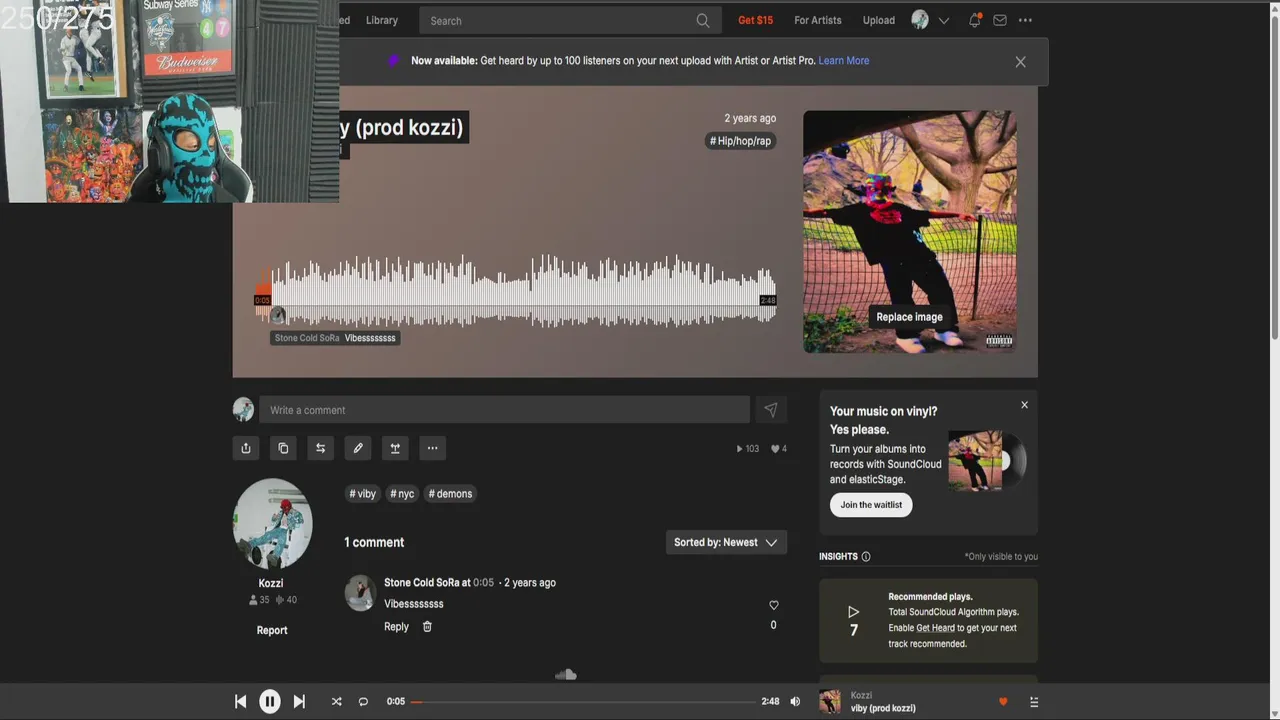Click the track likes count 4
The height and width of the screenshot is (720, 1280).
pyautogui.click(x=778, y=449)
